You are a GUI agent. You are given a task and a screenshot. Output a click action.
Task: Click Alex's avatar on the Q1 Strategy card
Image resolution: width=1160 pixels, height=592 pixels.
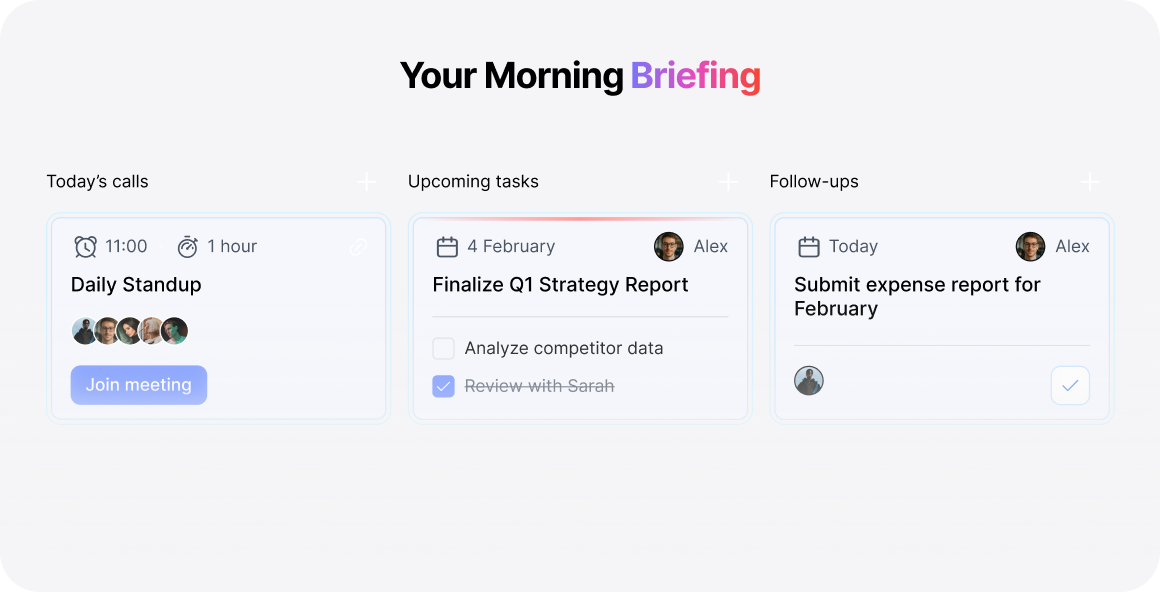tap(668, 246)
